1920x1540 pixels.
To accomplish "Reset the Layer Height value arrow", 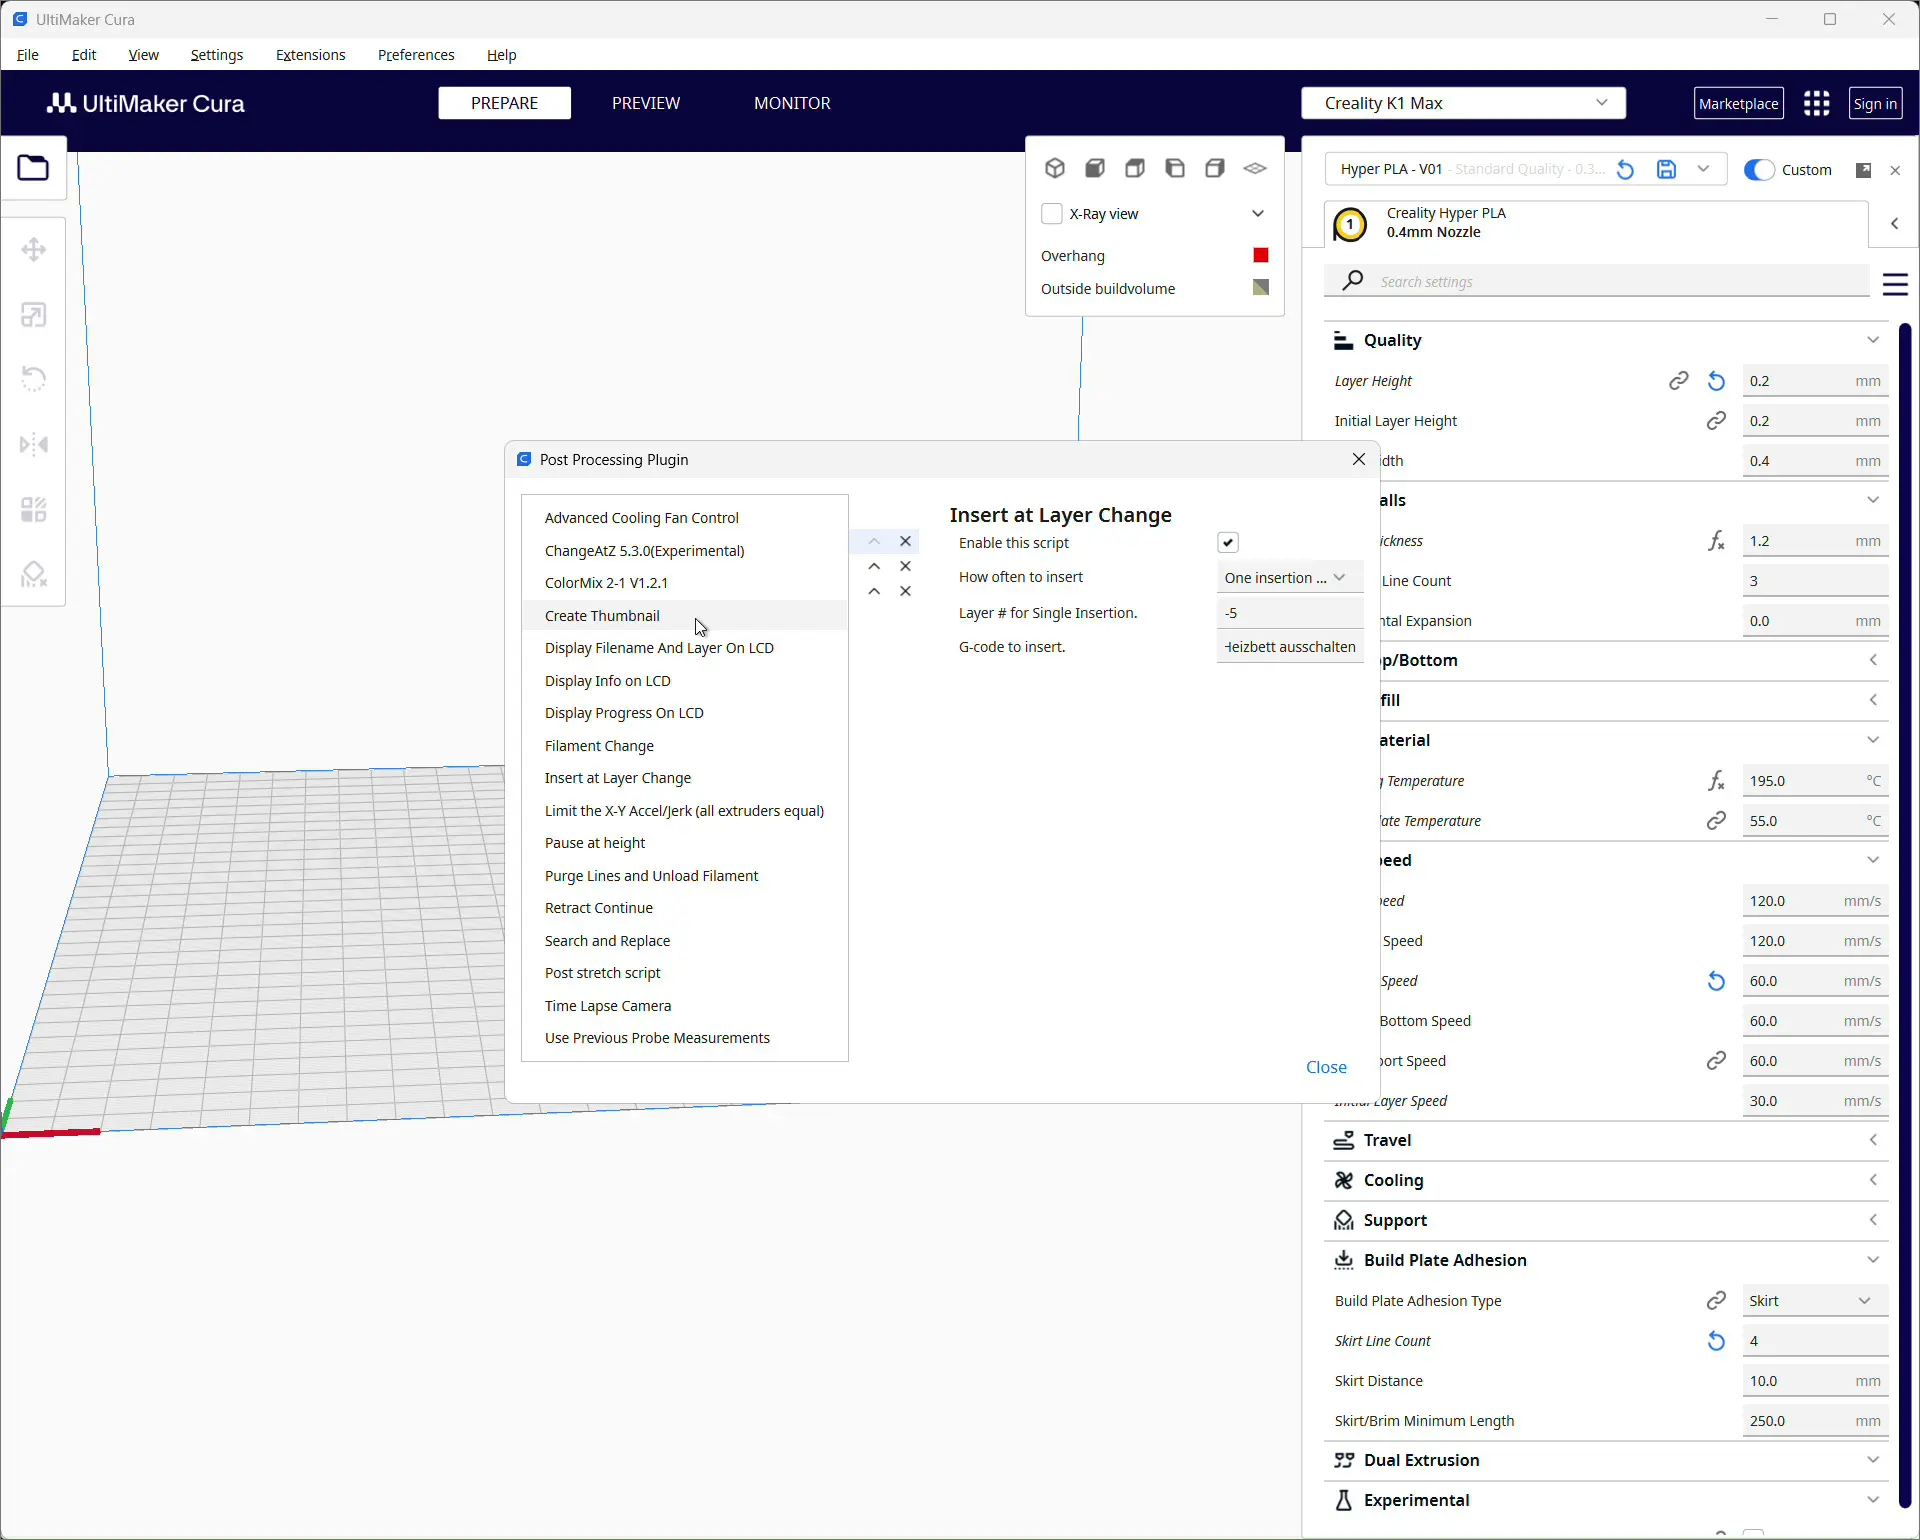I will pyautogui.click(x=1716, y=381).
